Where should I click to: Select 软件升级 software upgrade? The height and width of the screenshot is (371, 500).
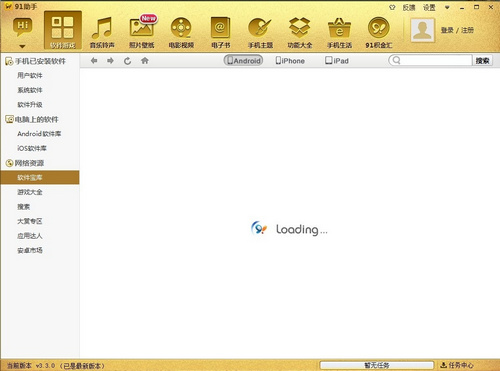pos(30,105)
